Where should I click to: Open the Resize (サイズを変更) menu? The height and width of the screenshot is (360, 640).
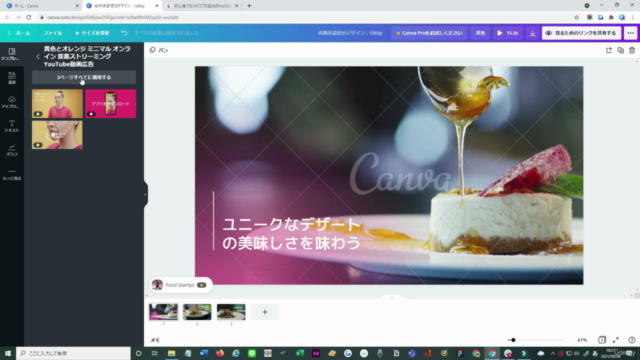pyautogui.click(x=92, y=33)
